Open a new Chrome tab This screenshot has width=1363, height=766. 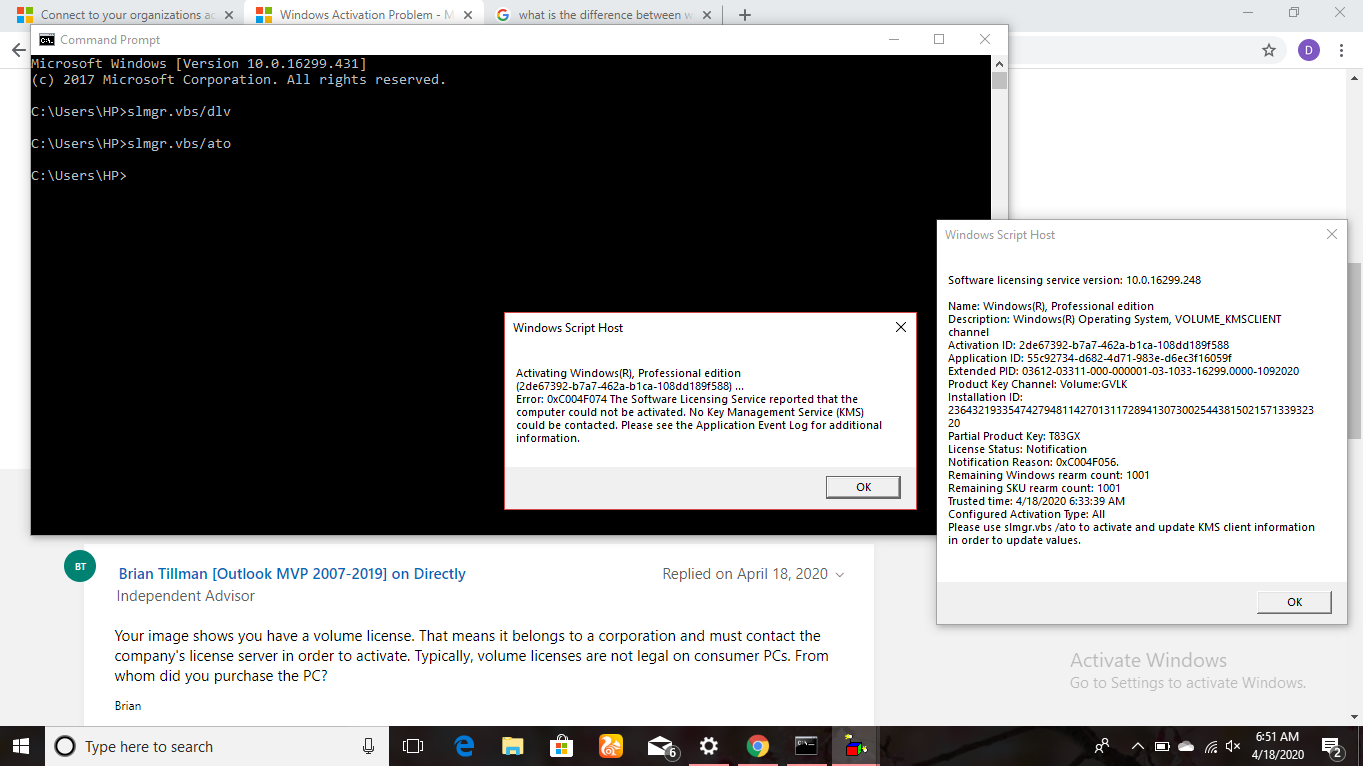pos(744,15)
